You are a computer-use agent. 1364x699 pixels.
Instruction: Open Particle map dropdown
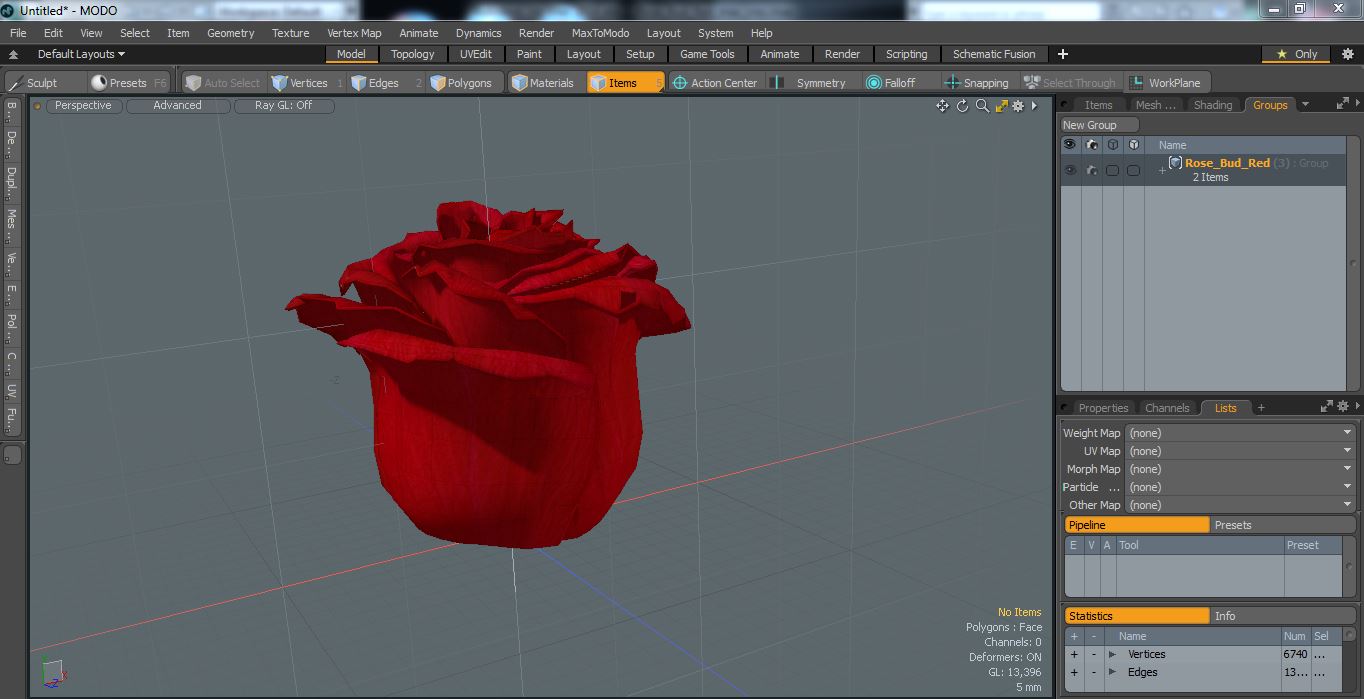1240,487
